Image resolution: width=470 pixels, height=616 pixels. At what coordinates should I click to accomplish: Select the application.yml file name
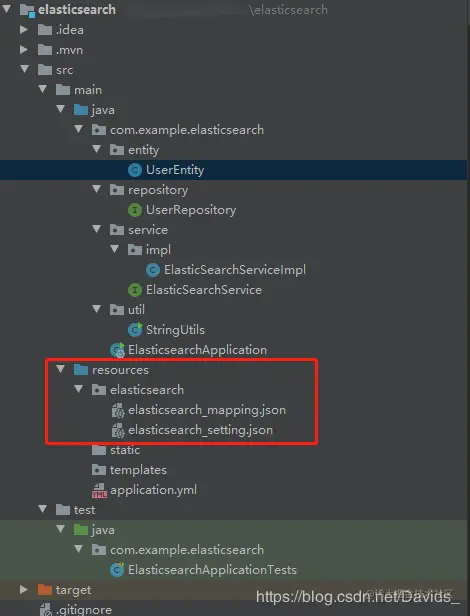(153, 490)
